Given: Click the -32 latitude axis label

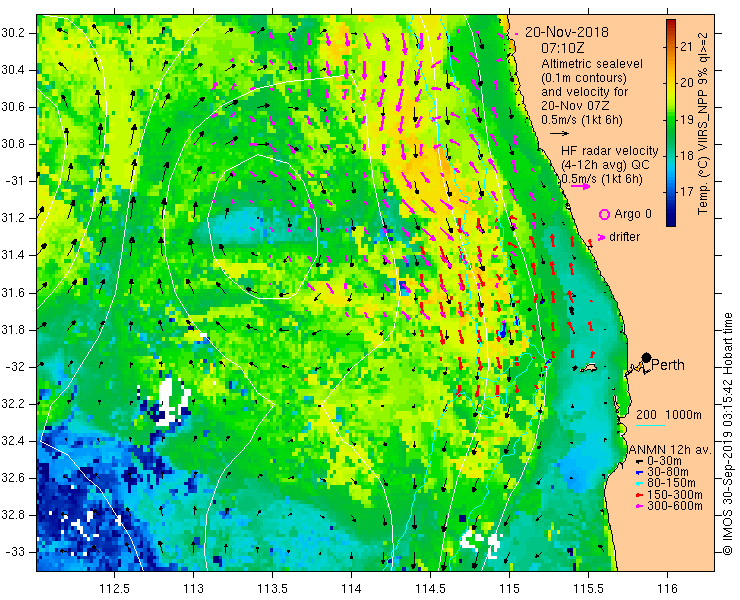Looking at the screenshot, I should (14, 367).
